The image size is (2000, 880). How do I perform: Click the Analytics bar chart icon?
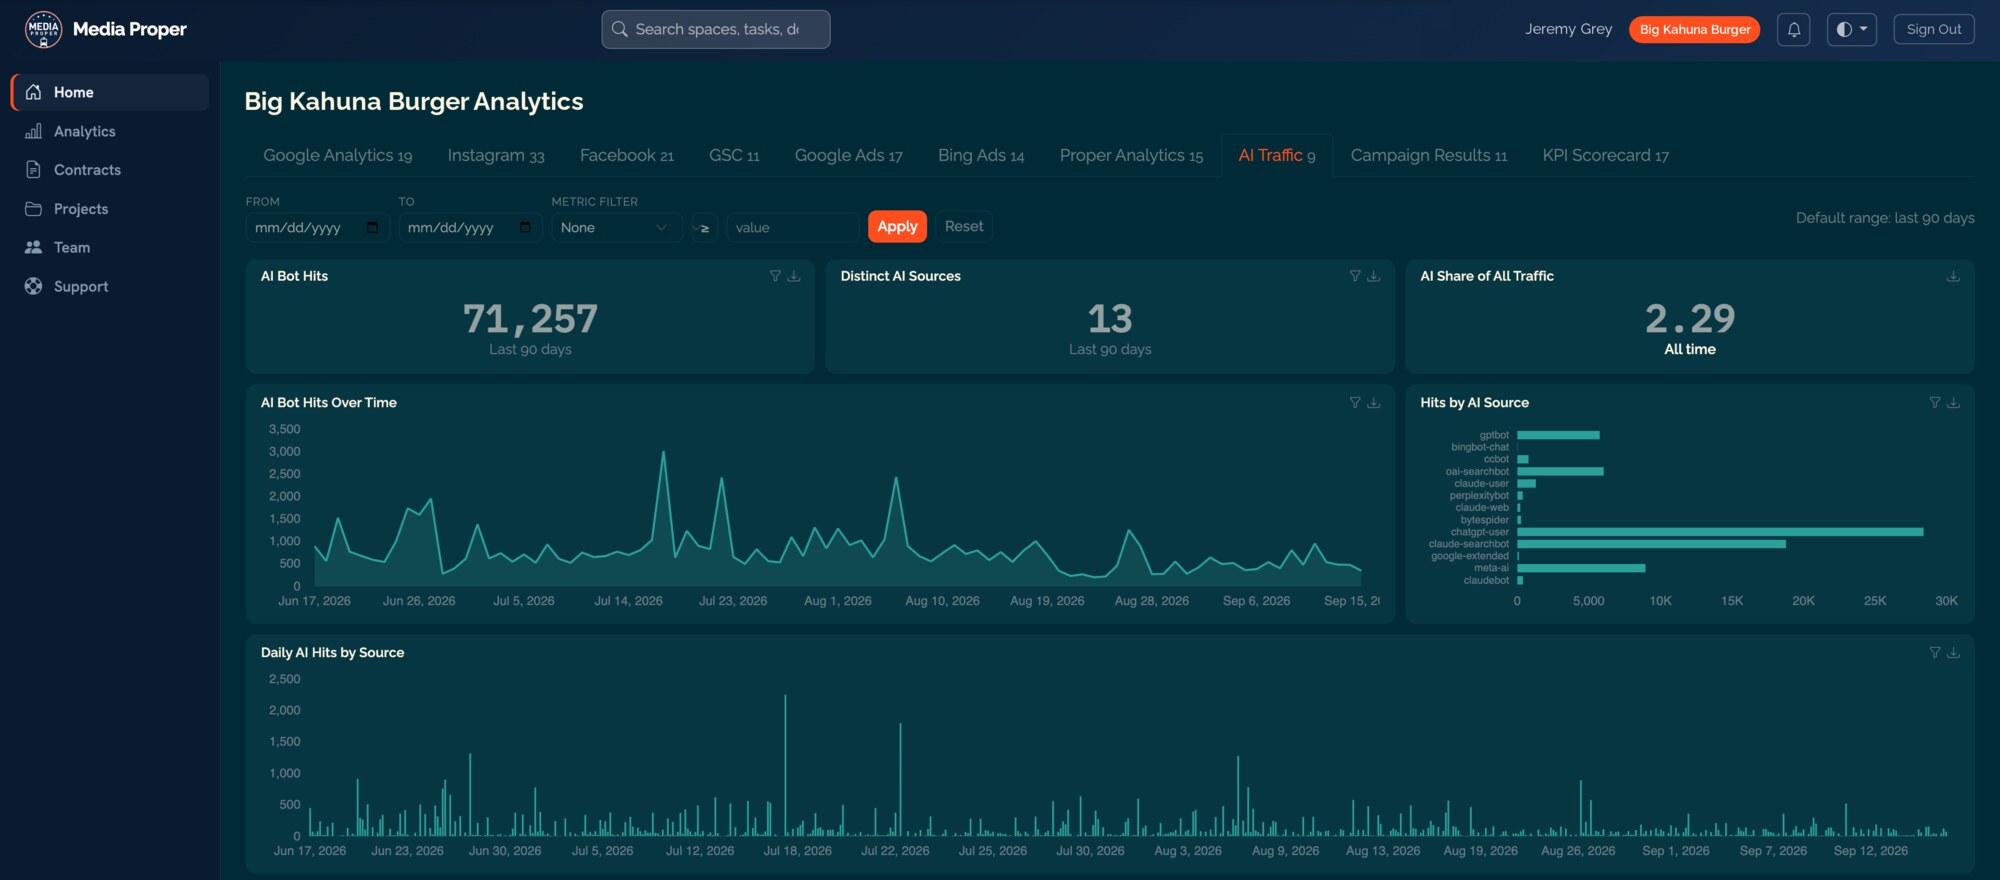pos(34,131)
